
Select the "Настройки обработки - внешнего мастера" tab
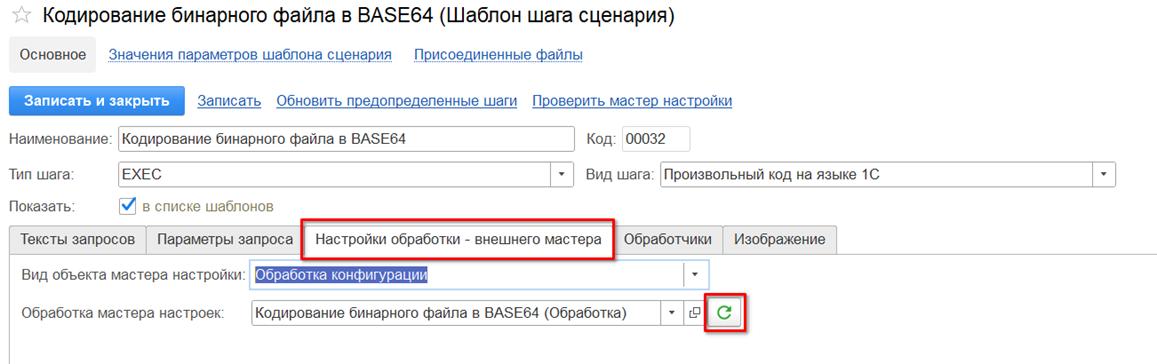click(458, 239)
